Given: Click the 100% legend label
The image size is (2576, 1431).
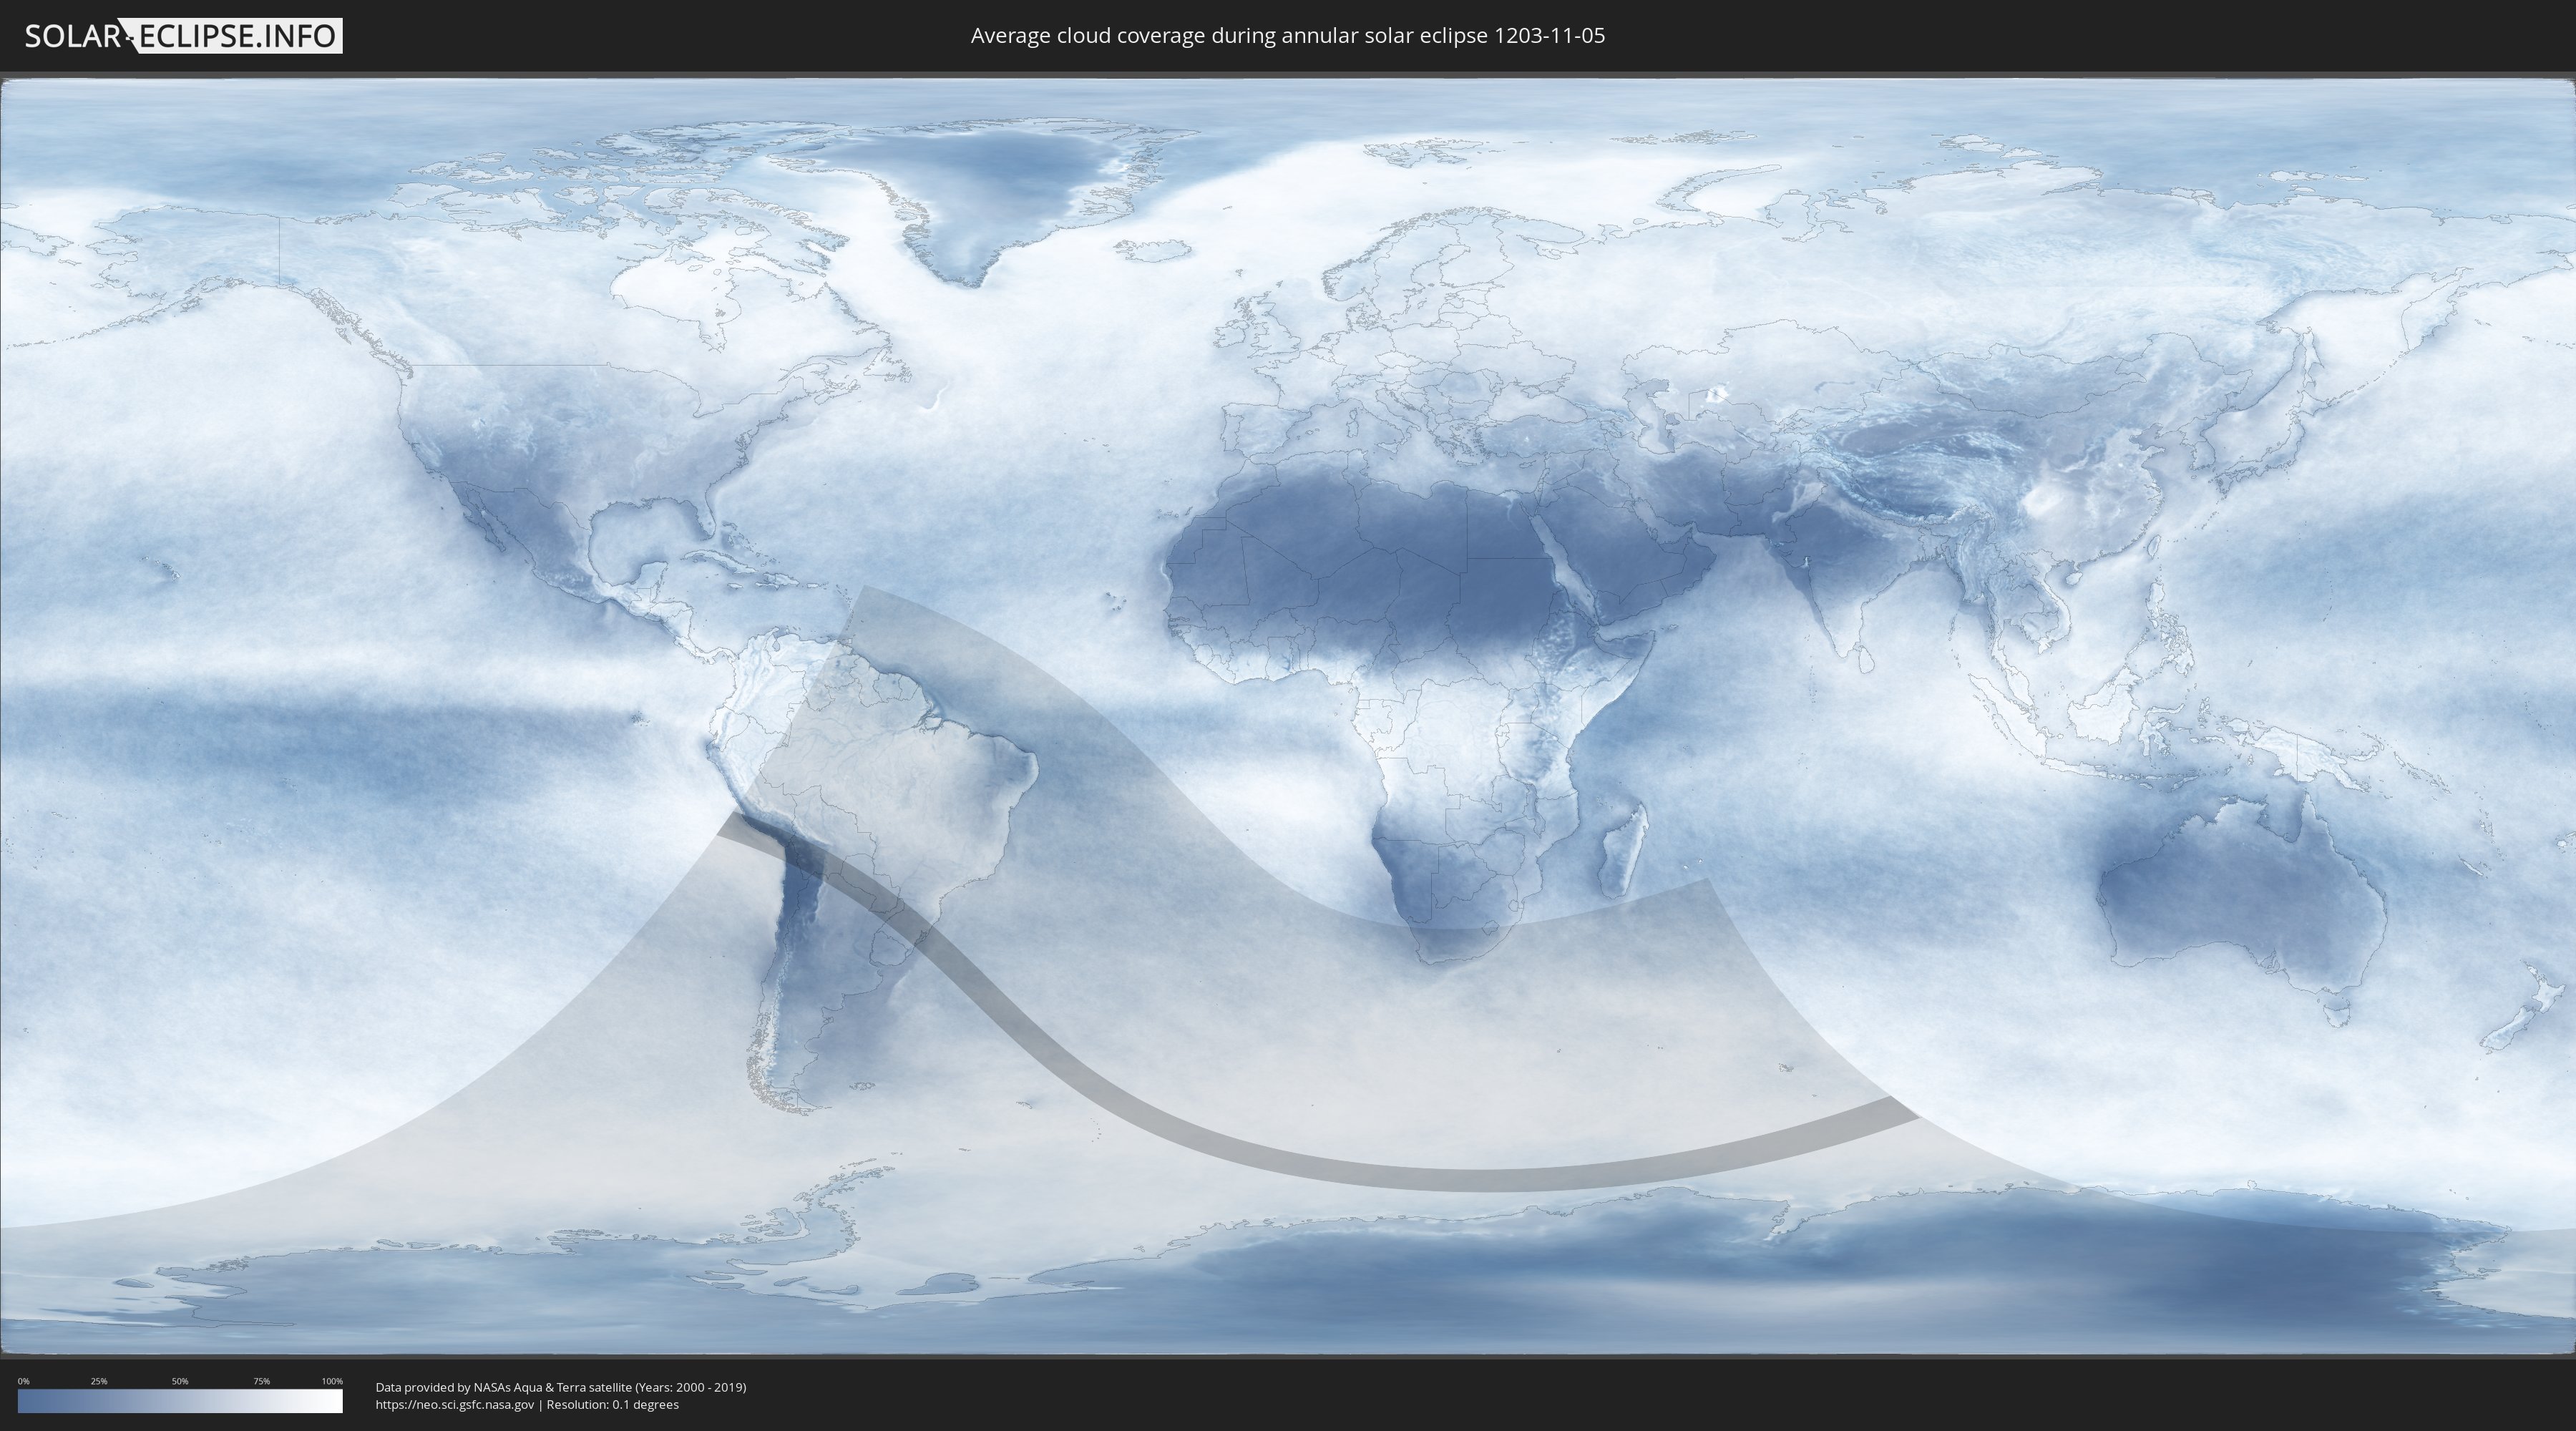Looking at the screenshot, I should pos(332,1381).
